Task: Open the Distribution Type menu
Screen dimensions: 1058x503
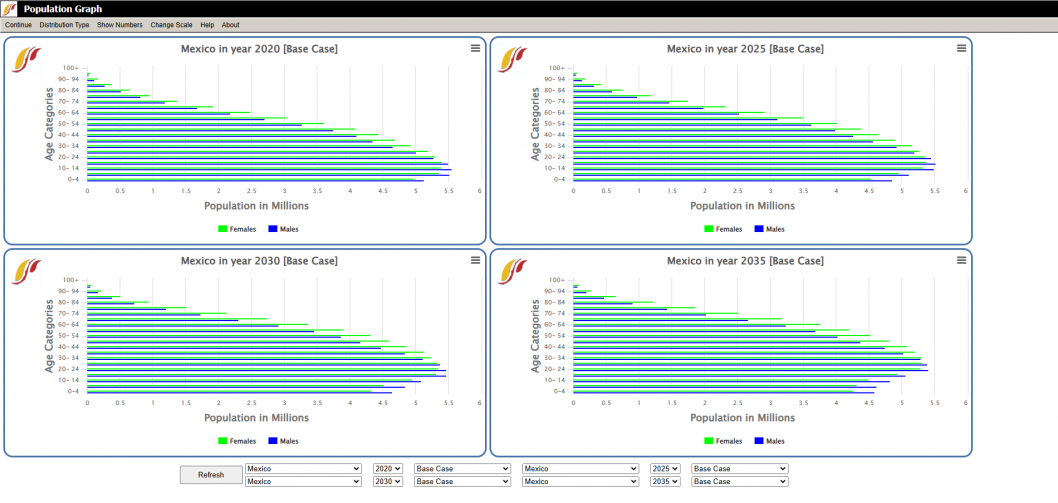Action: tap(64, 25)
